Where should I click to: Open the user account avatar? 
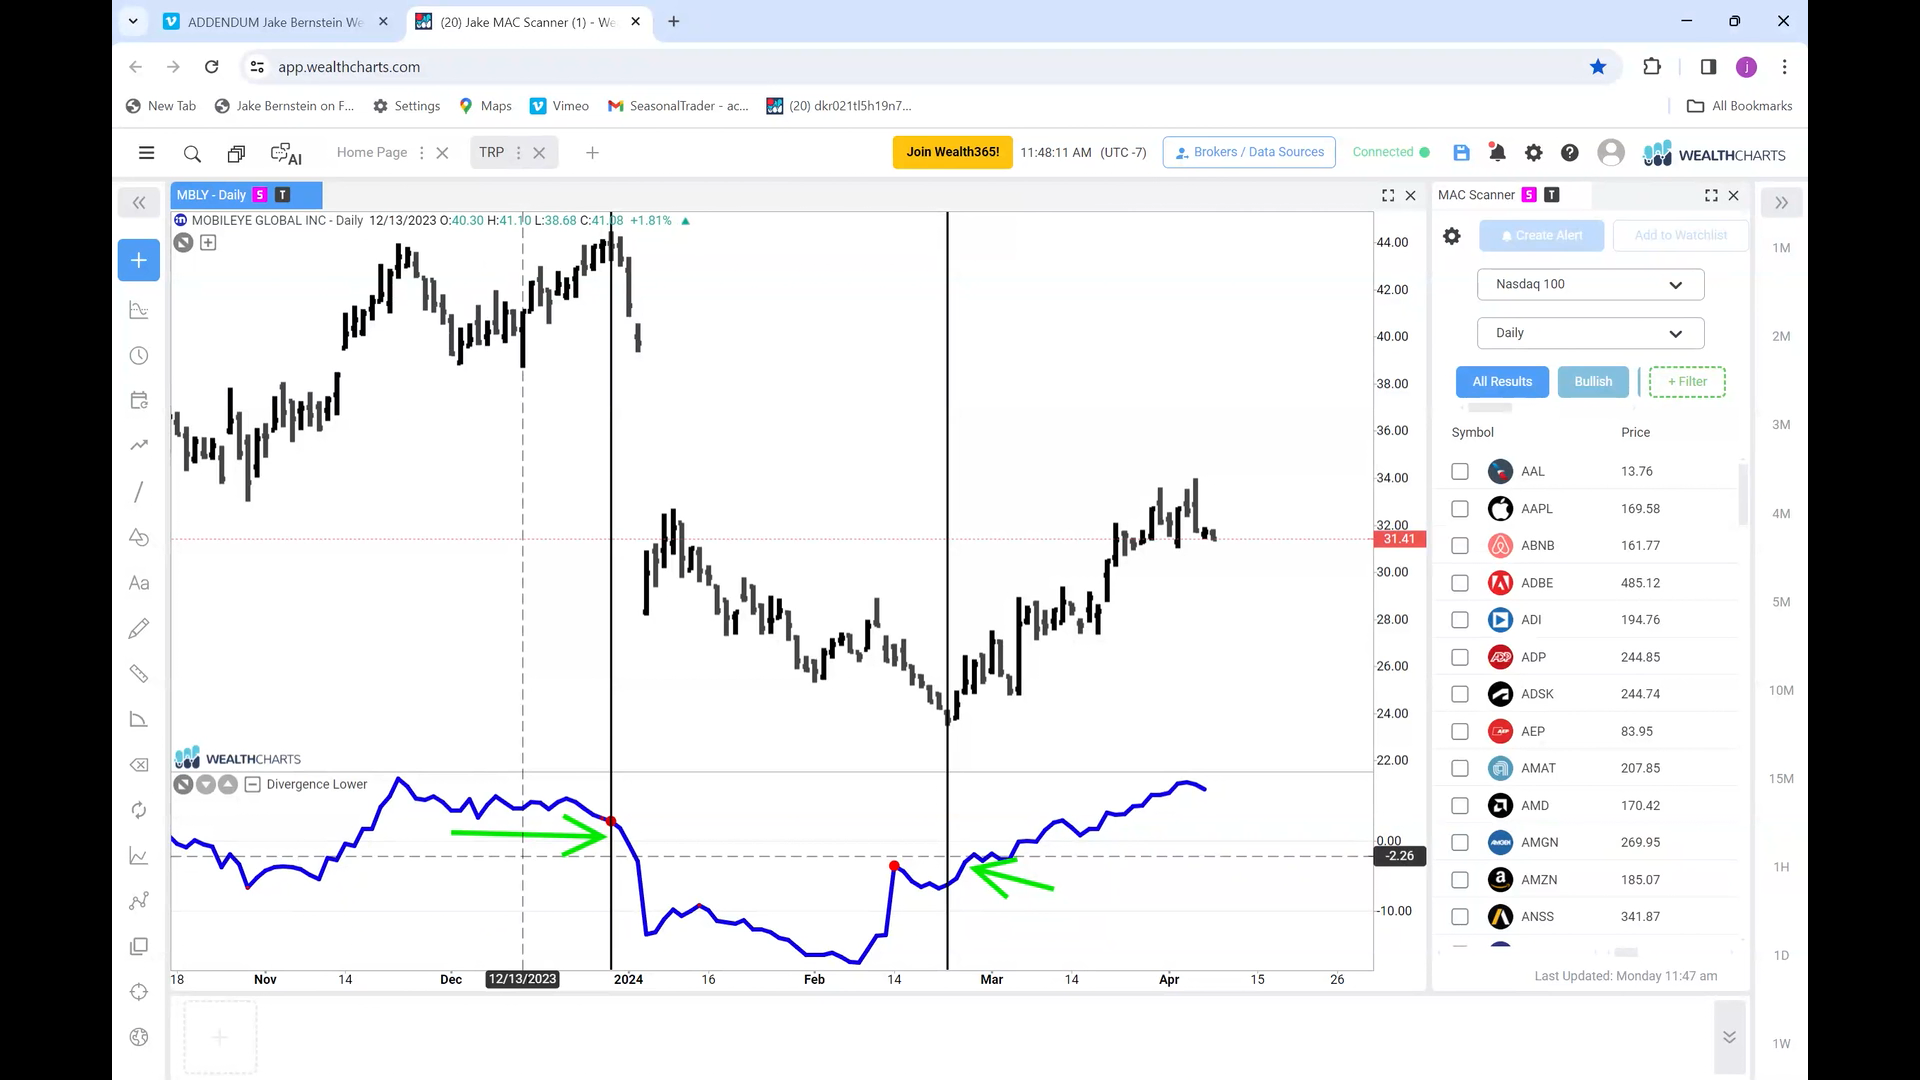point(1610,152)
